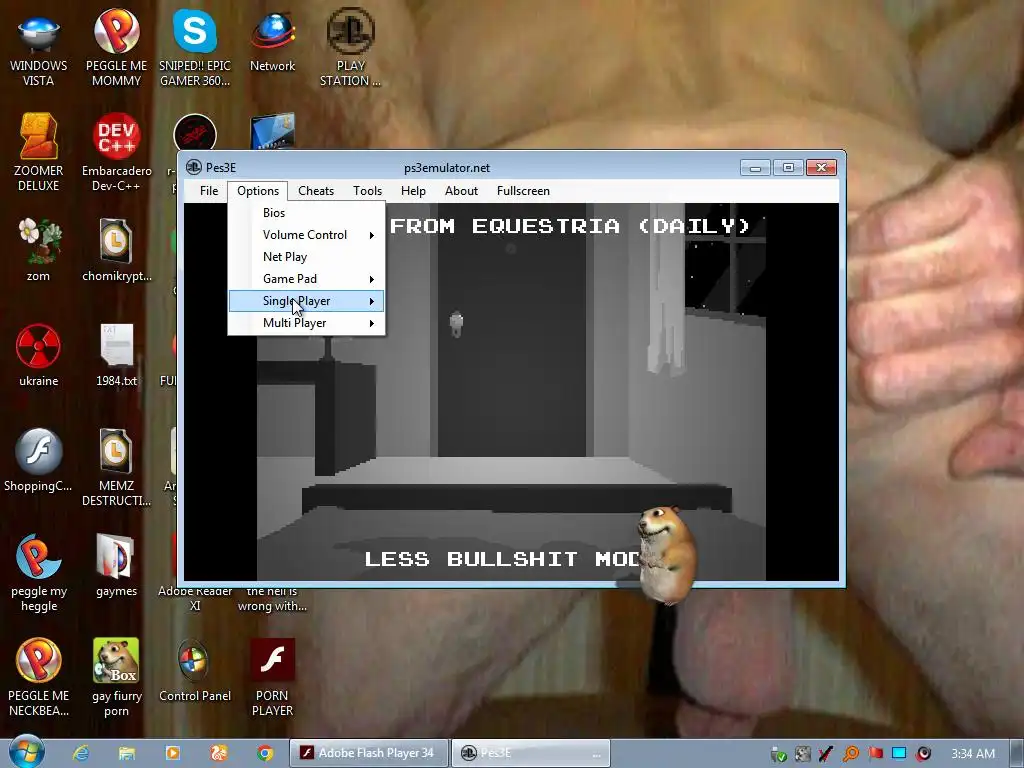Expand the Single Player submenu arrow

[372, 301]
